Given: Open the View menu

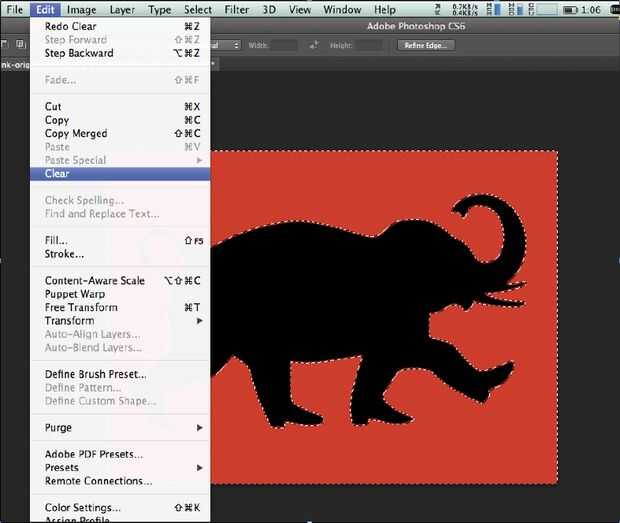Looking at the screenshot, I should (x=299, y=9).
